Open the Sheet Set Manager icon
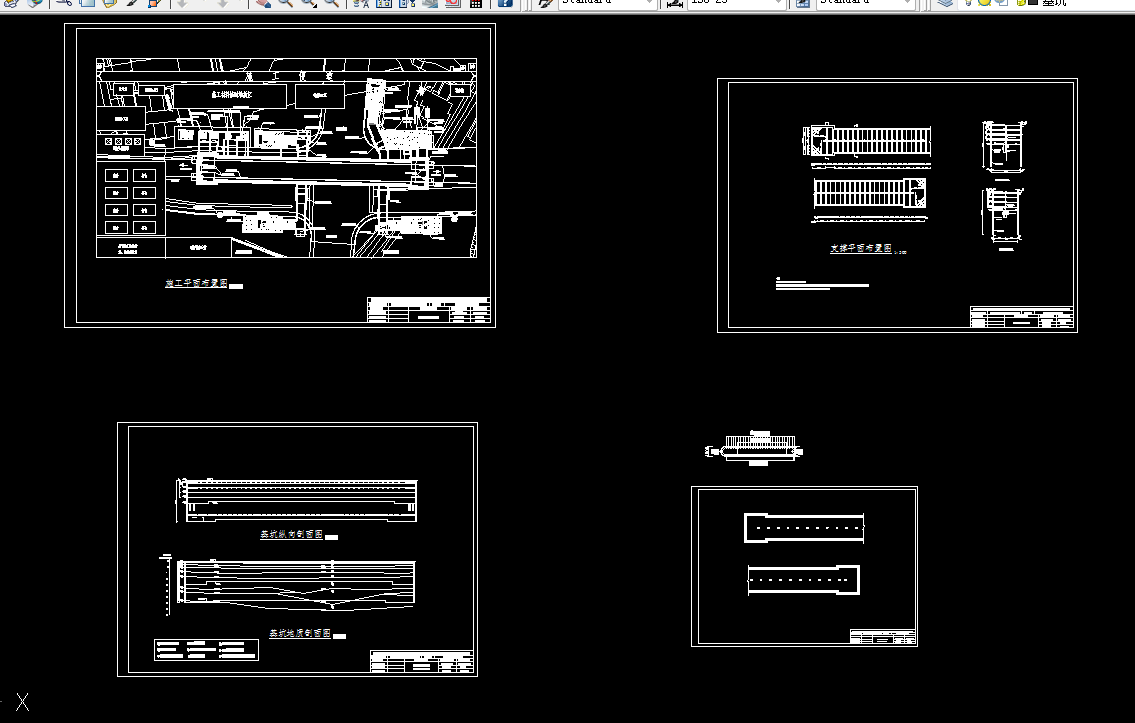The width and height of the screenshot is (1135, 723). tap(430, 2)
